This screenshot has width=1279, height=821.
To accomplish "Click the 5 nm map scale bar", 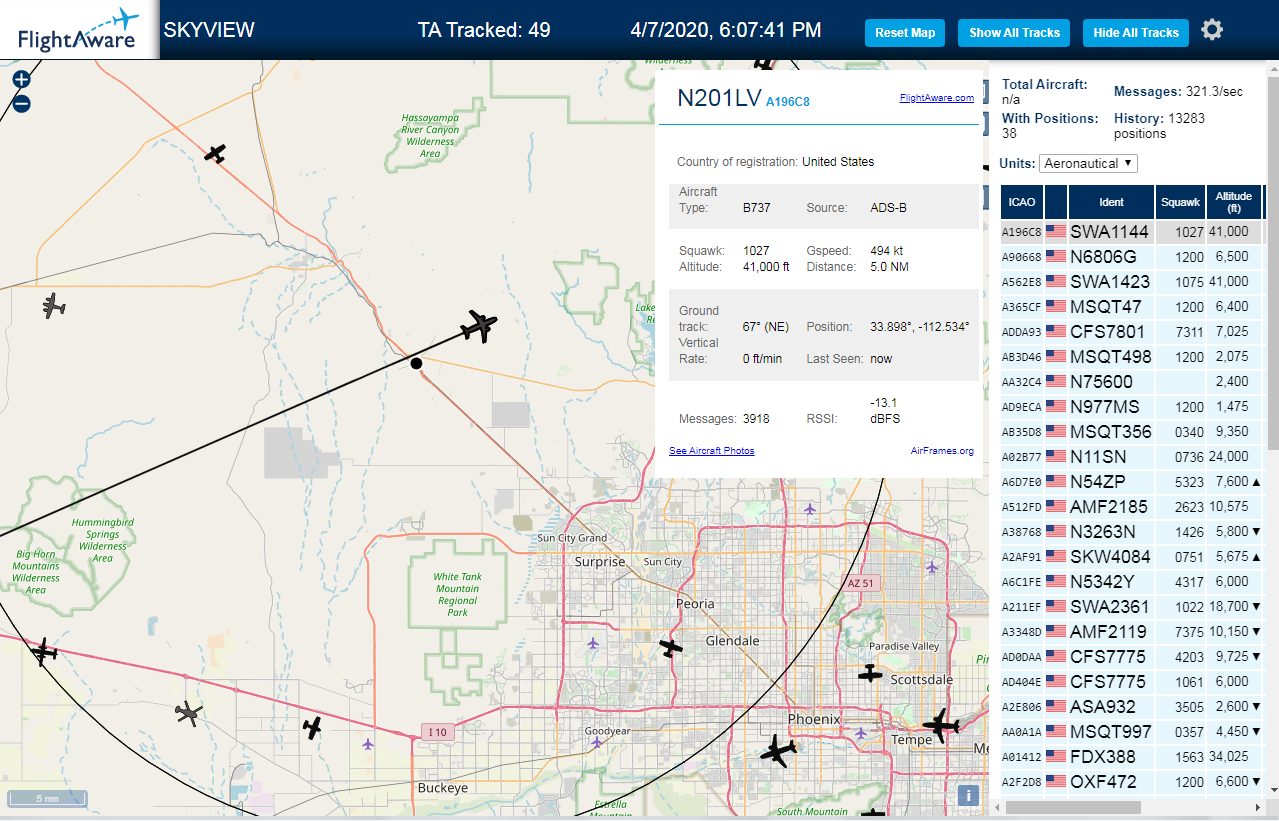I will 47,799.
